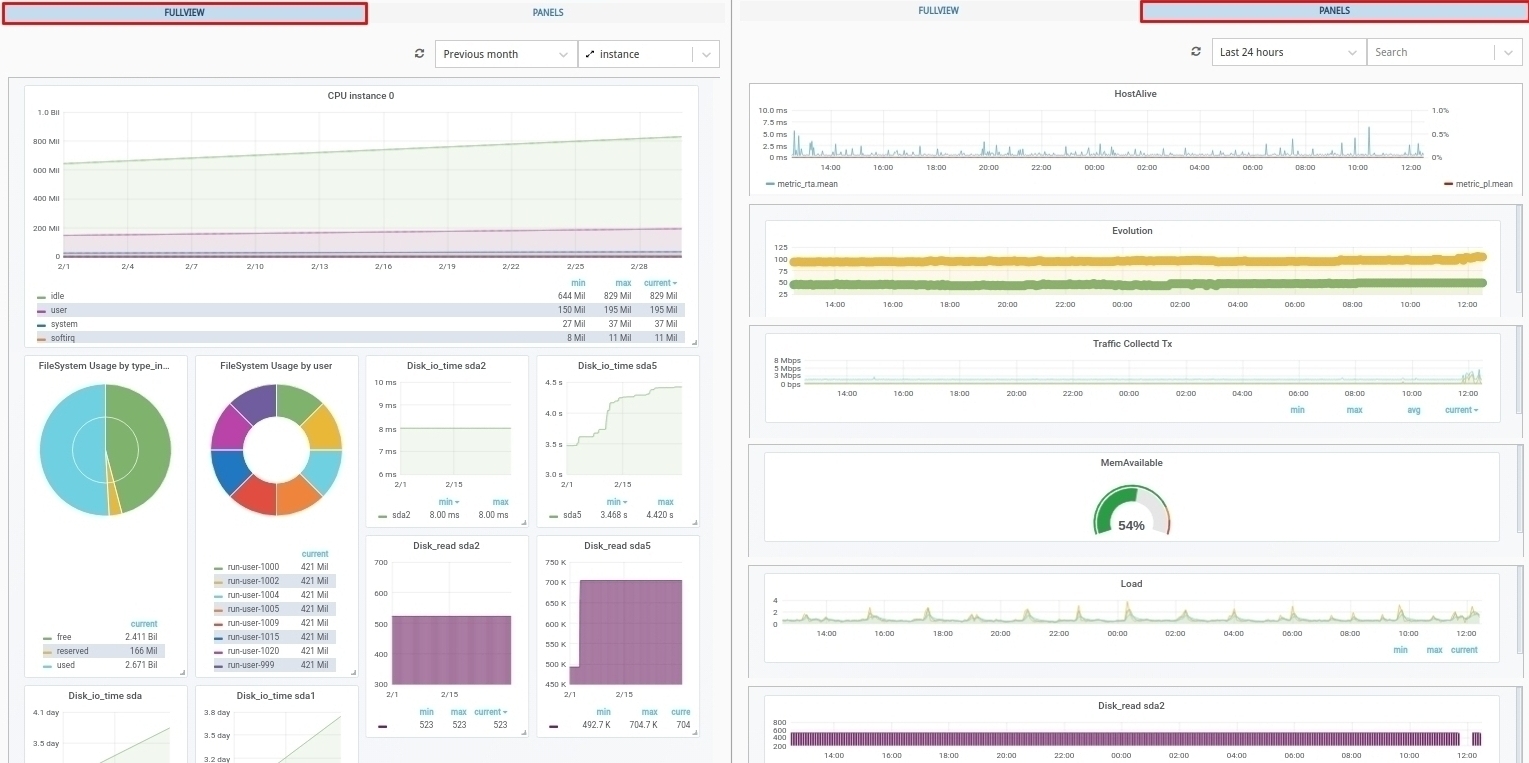Open FileSystem Usage by user panel title menu
The image size is (1529, 763).
276,366
